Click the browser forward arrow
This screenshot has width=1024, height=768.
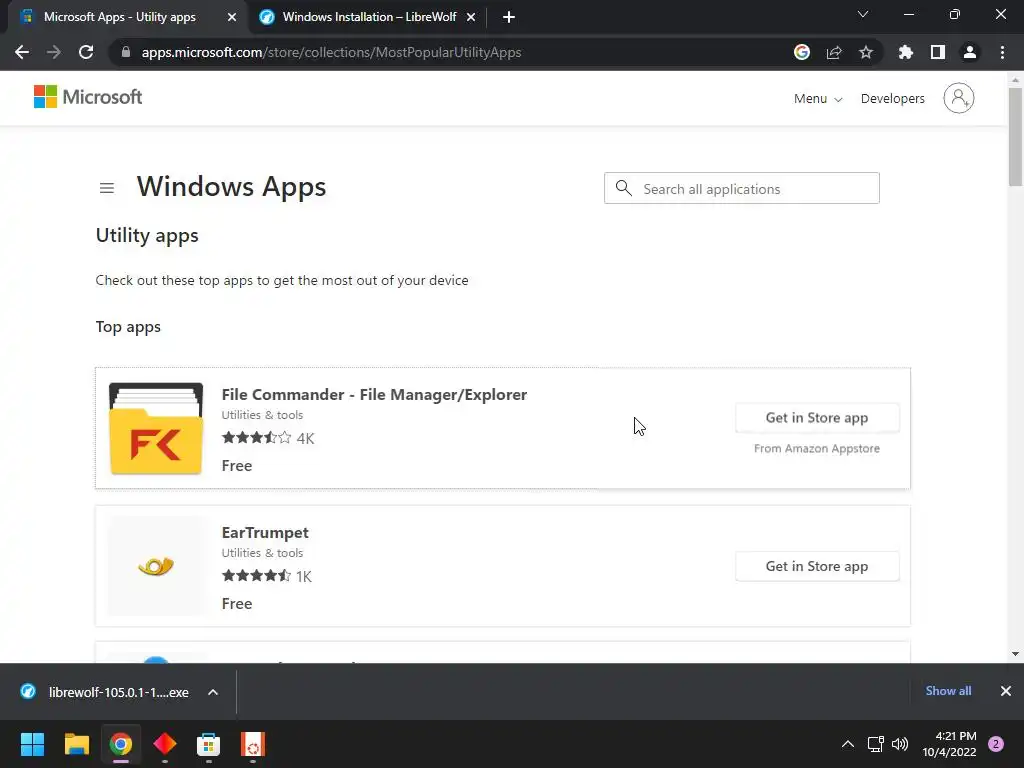coord(54,52)
